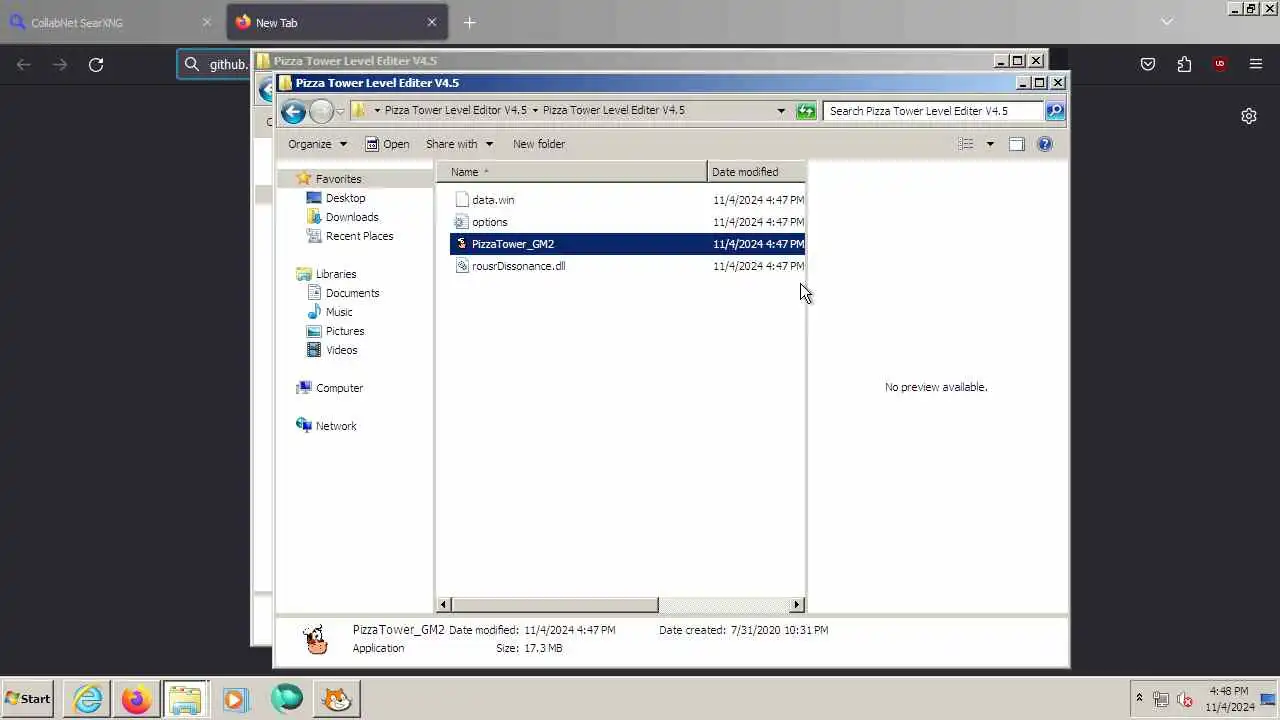Click the Search Pizza Tower Level Editor field
This screenshot has width=1280, height=720.
pyautogui.click(x=933, y=111)
